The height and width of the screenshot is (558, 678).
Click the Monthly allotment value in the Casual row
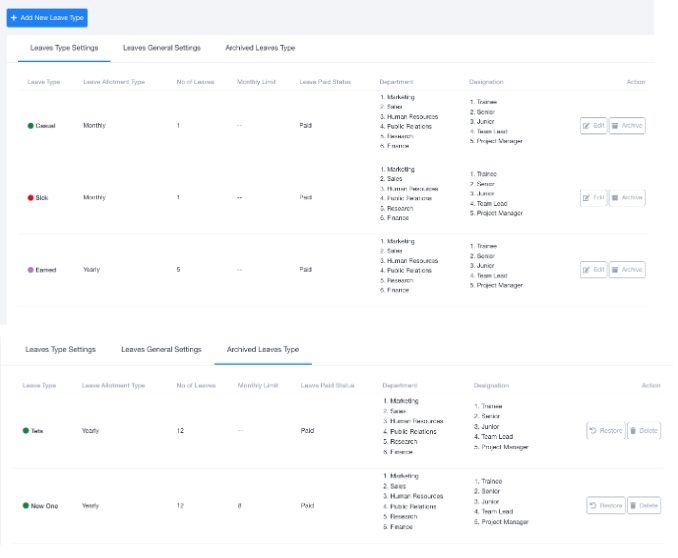tap(94, 125)
